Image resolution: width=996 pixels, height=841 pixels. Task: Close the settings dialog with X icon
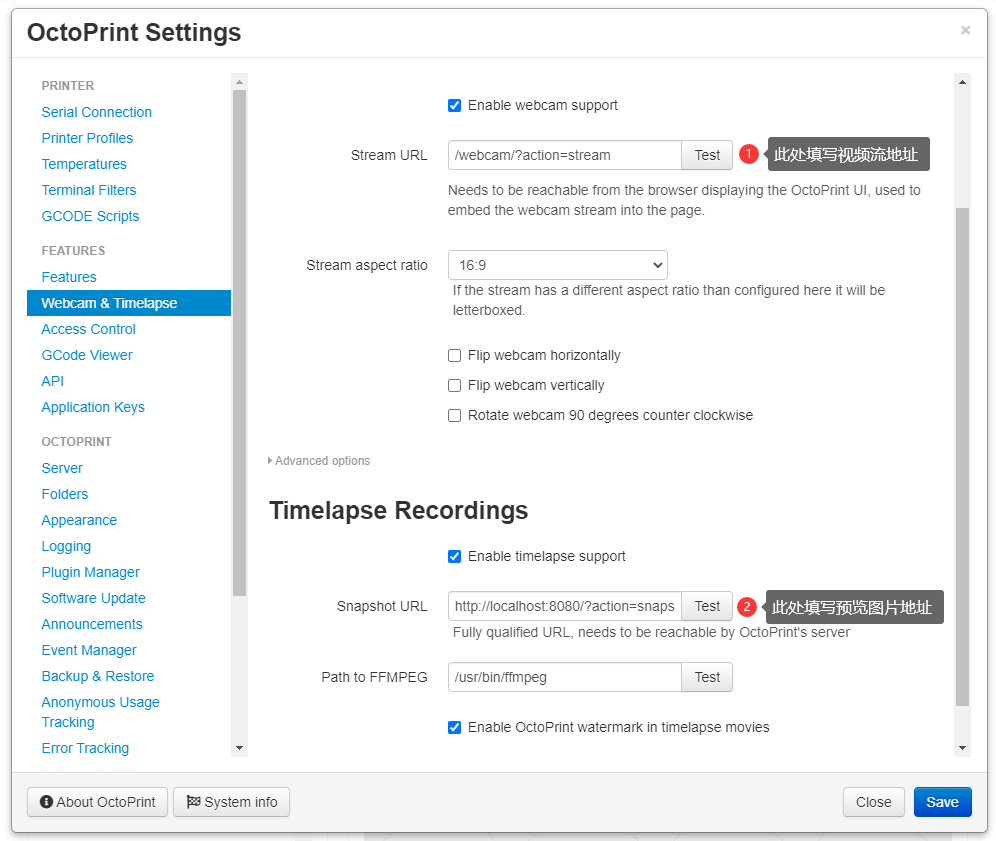point(965,30)
